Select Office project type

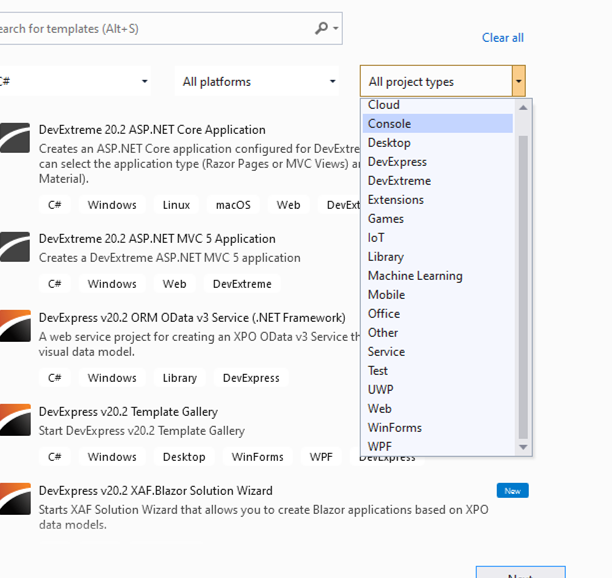coord(438,313)
